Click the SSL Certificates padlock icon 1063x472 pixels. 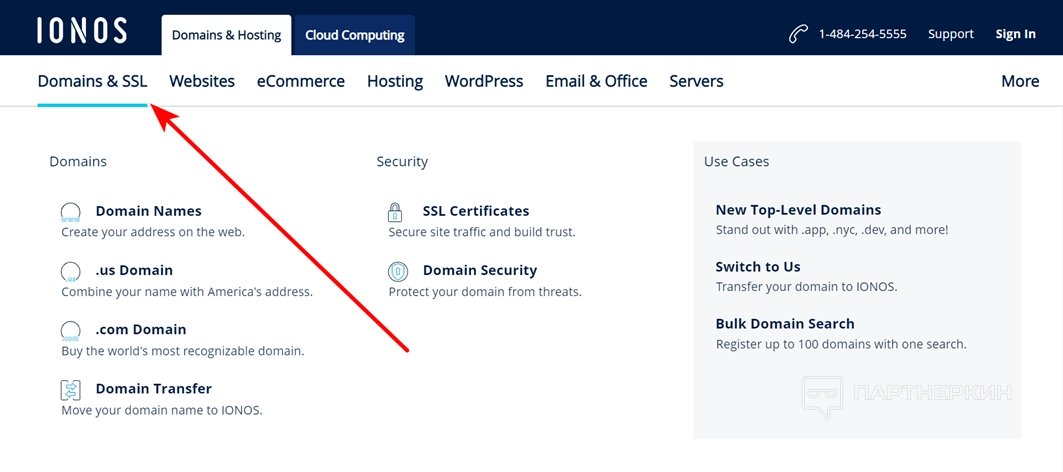pos(395,212)
